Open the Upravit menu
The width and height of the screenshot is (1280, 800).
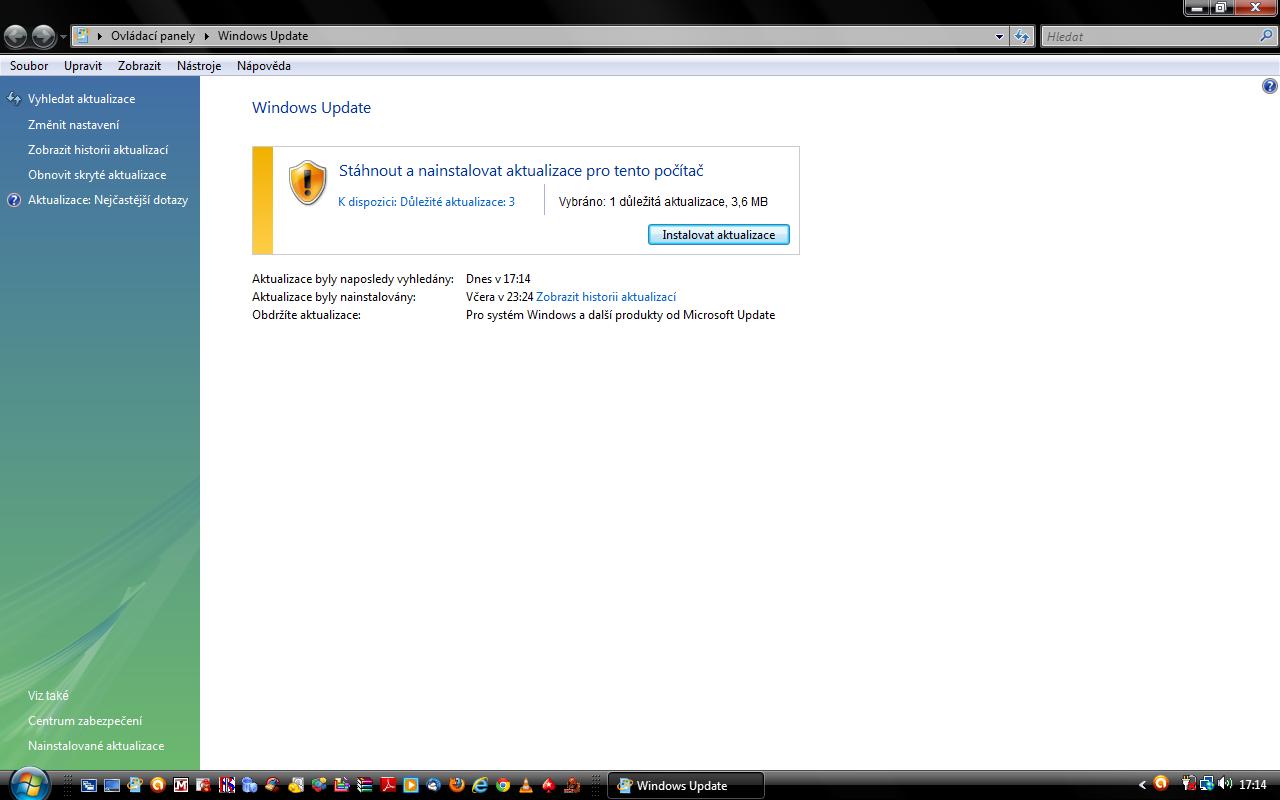pos(83,66)
